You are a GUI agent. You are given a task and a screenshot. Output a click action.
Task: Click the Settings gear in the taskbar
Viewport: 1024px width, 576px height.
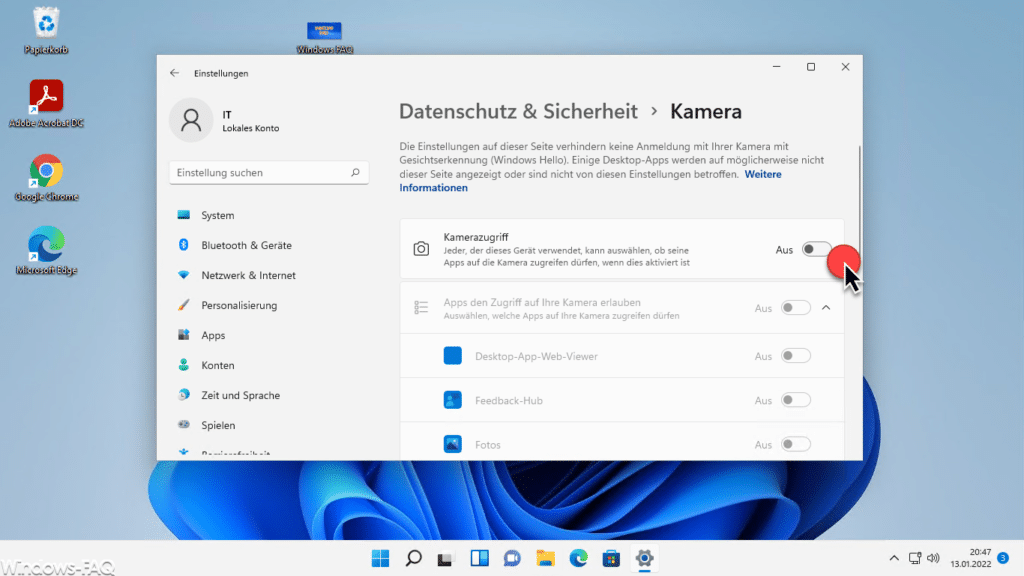[645, 558]
